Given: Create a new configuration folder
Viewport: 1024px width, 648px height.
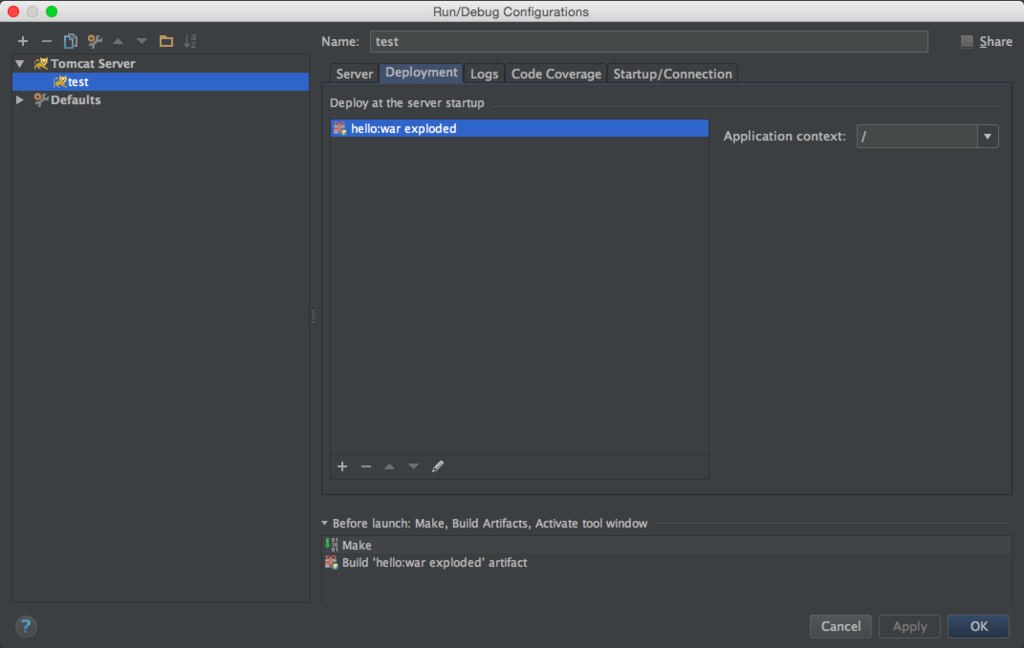Looking at the screenshot, I should click(166, 41).
